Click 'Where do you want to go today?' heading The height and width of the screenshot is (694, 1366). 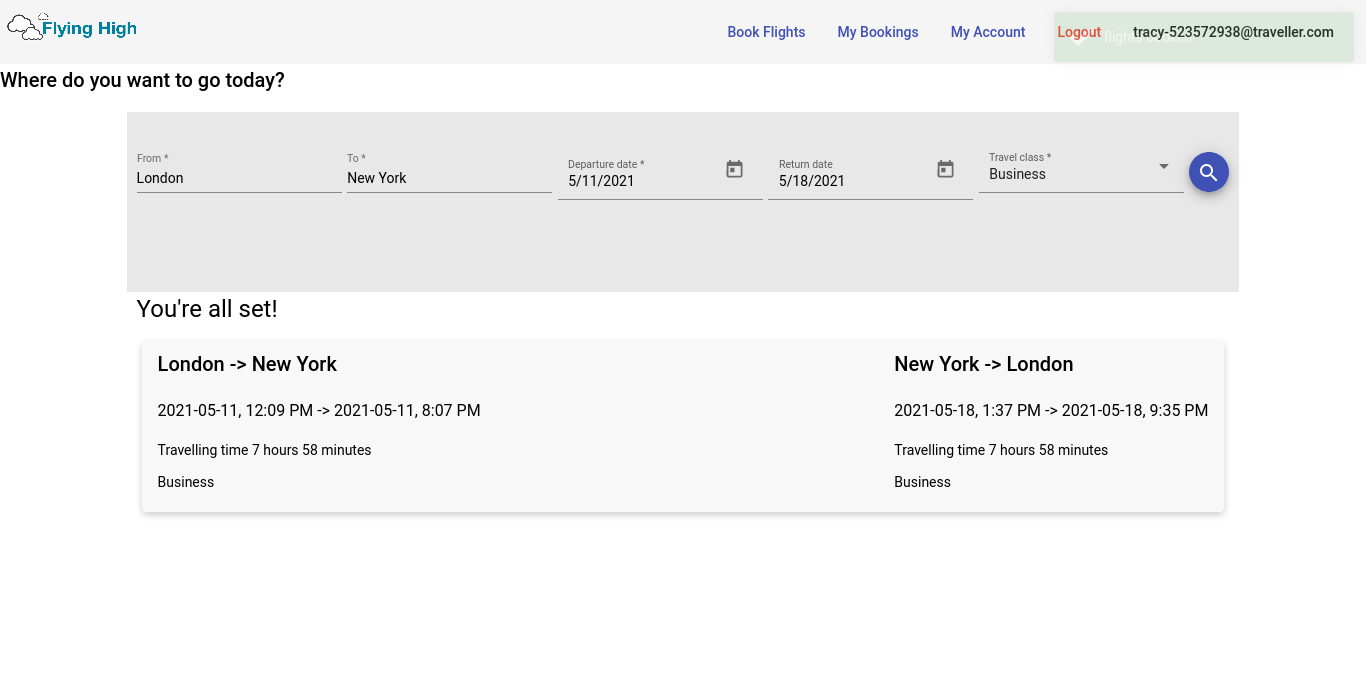tap(142, 80)
